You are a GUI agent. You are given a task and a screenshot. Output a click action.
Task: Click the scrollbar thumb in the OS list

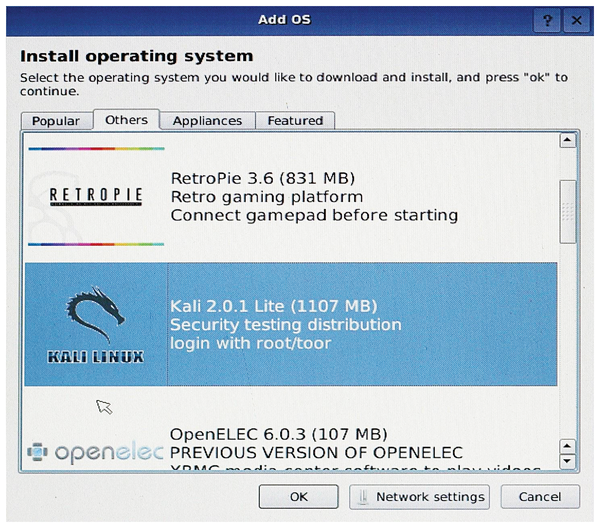tap(568, 212)
